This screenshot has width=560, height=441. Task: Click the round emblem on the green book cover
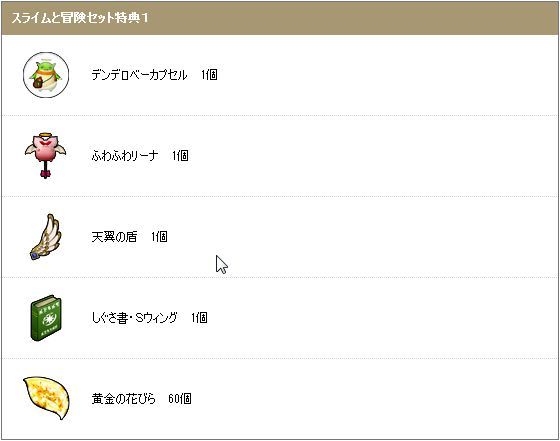[49, 320]
